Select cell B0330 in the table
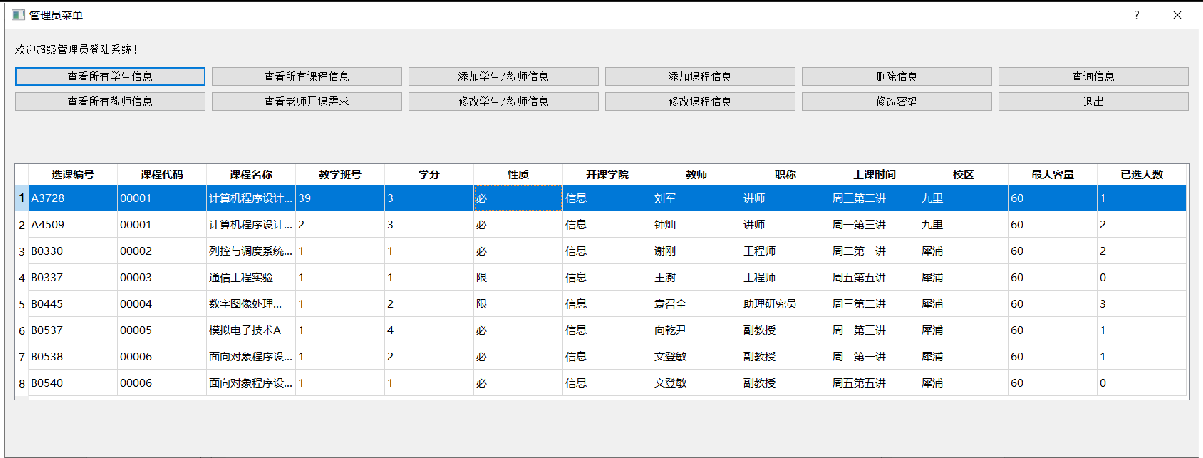This screenshot has width=1203, height=458. pyautogui.click(x=73, y=251)
